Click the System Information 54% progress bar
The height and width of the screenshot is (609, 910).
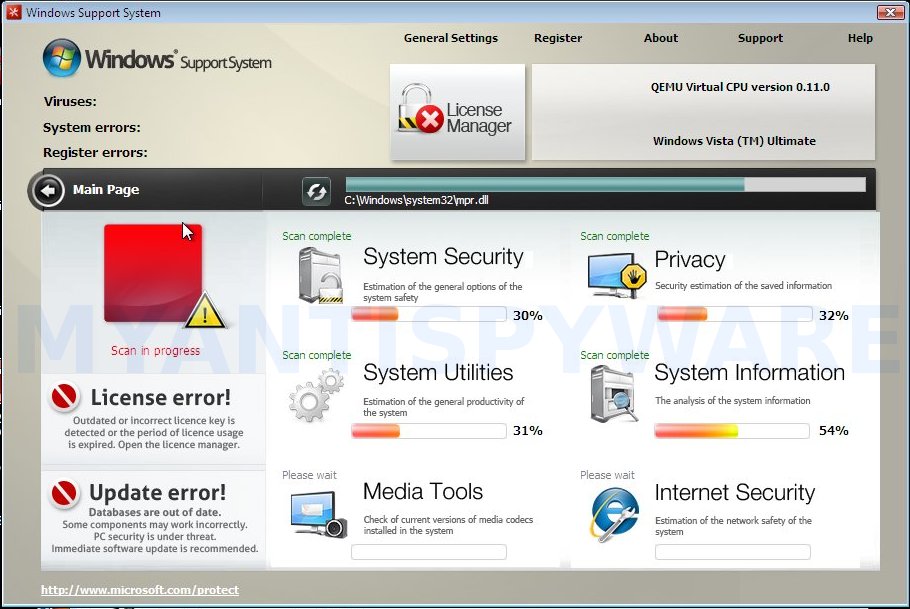(x=732, y=431)
